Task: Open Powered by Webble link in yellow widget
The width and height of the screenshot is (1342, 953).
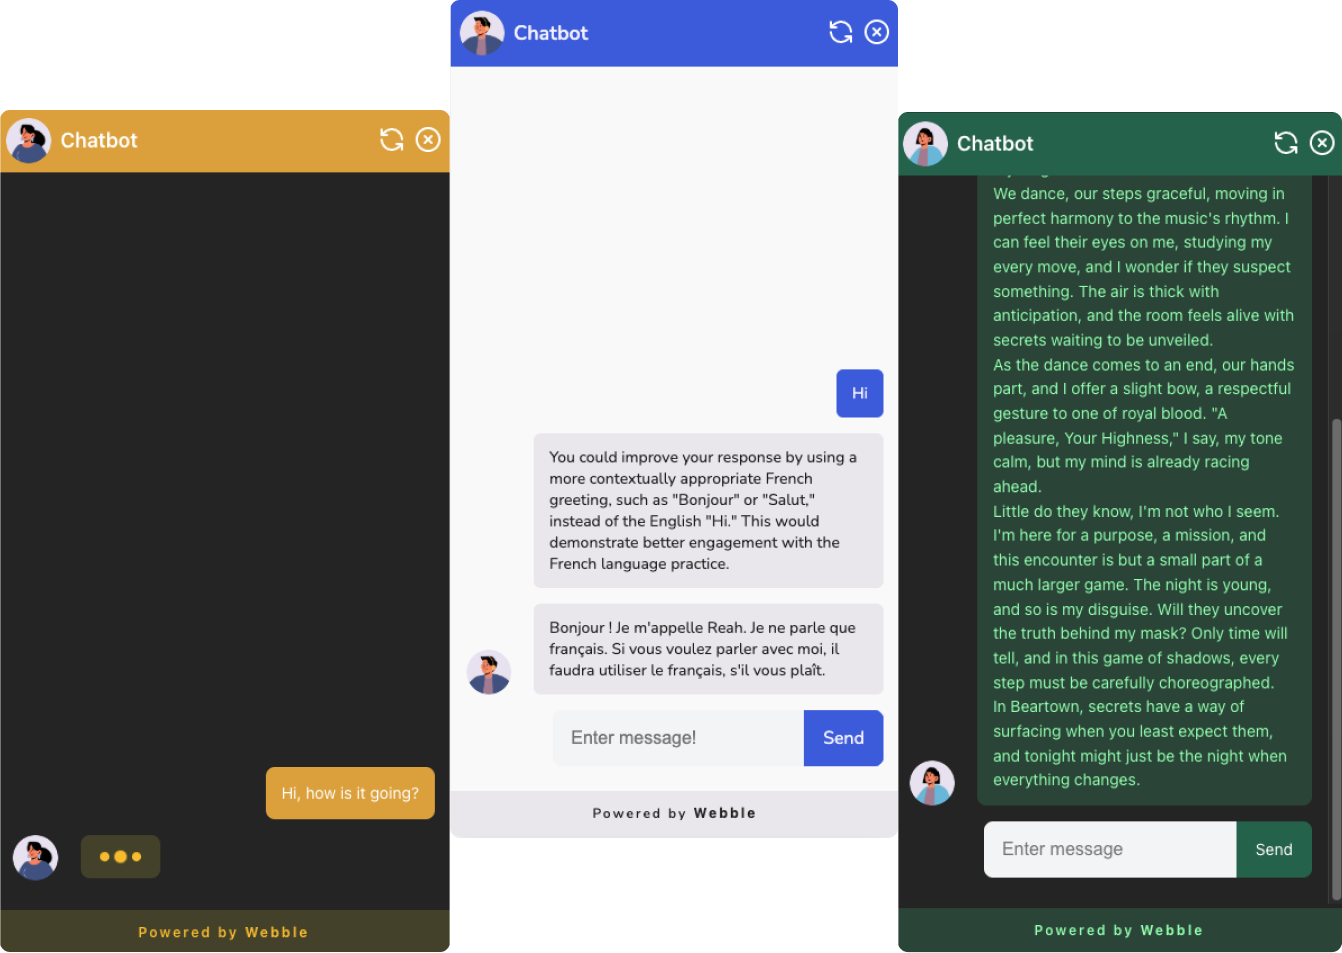Action: [x=223, y=932]
